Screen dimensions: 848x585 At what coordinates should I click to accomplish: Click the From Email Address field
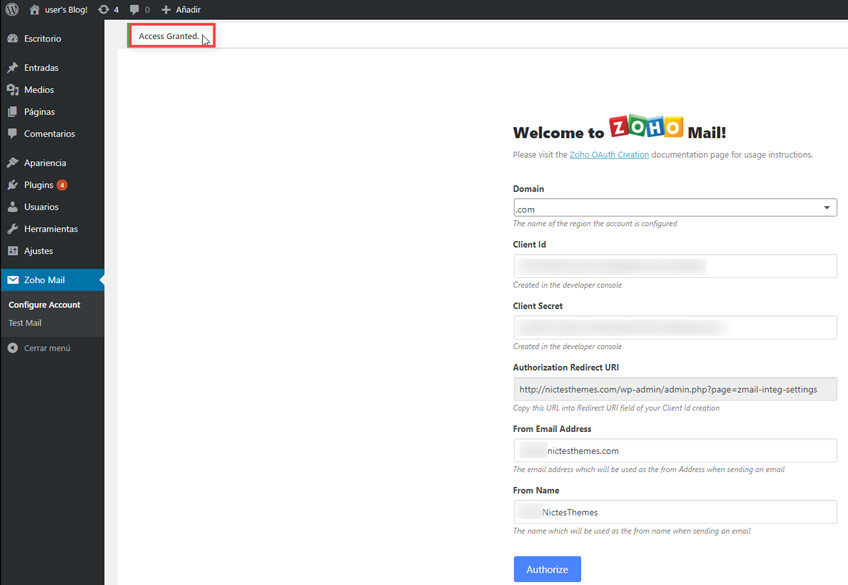[x=675, y=450]
